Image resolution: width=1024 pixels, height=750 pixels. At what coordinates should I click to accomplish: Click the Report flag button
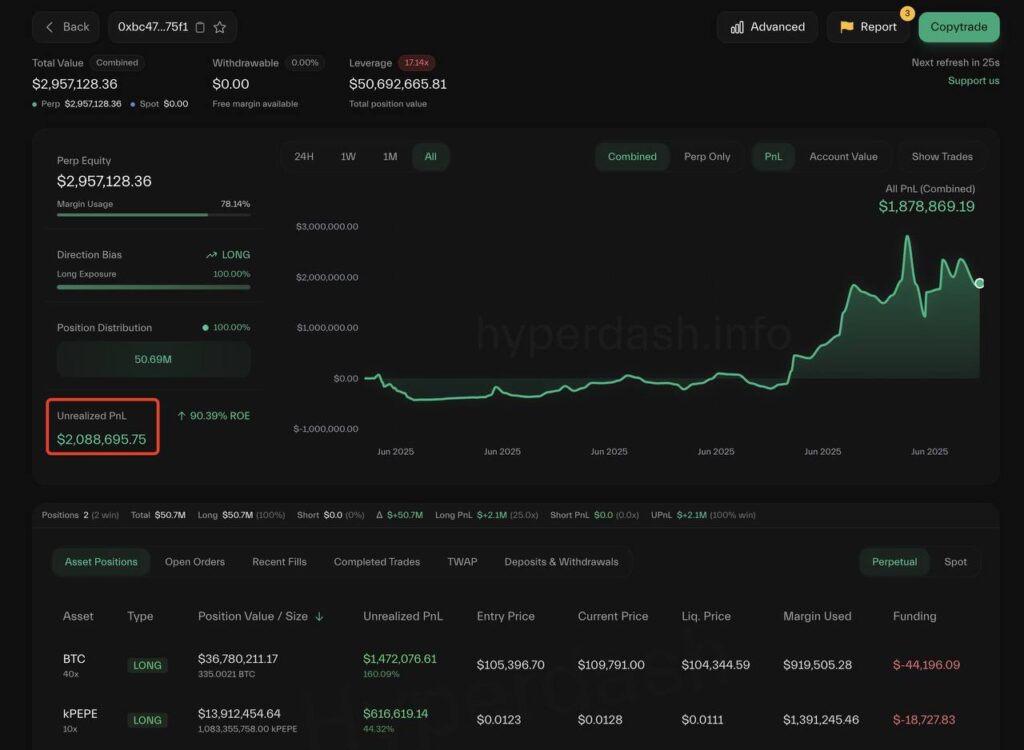coord(867,27)
